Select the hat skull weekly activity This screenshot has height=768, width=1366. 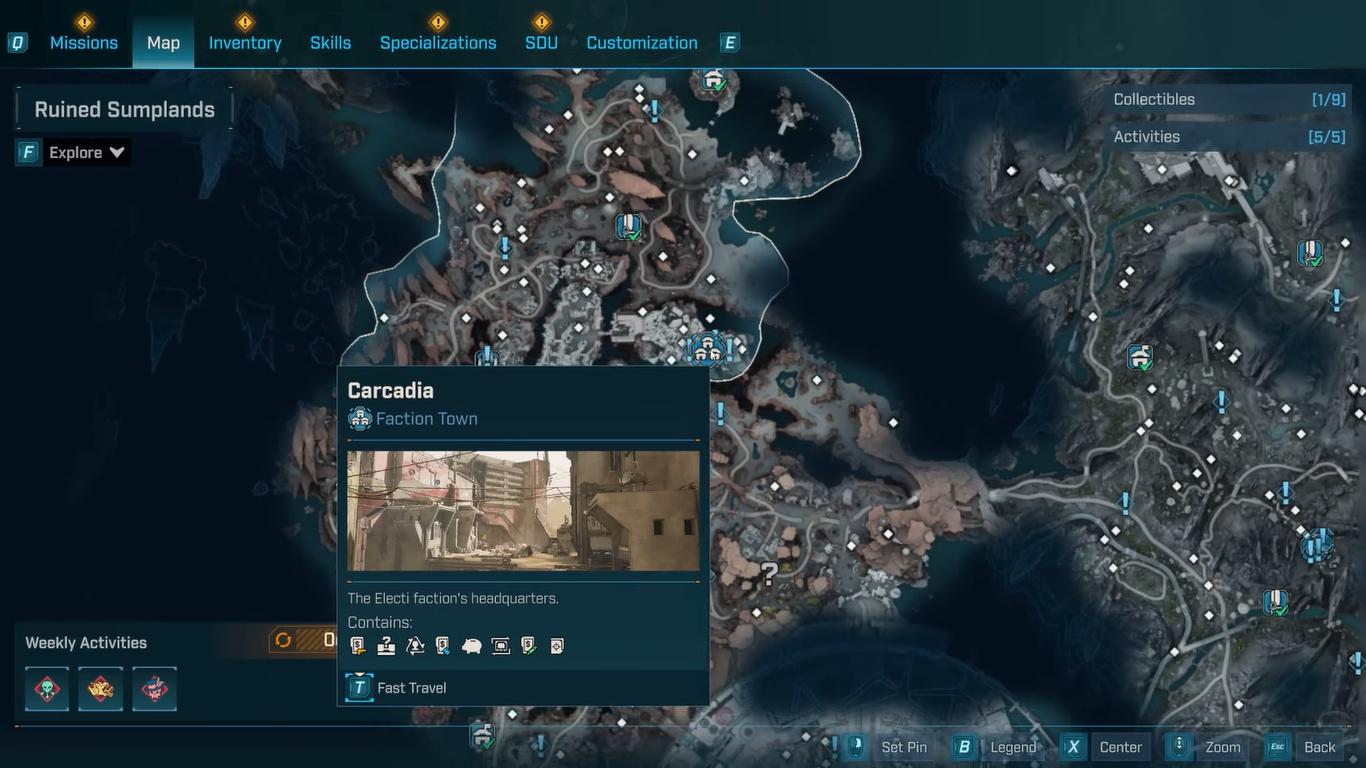coord(154,689)
